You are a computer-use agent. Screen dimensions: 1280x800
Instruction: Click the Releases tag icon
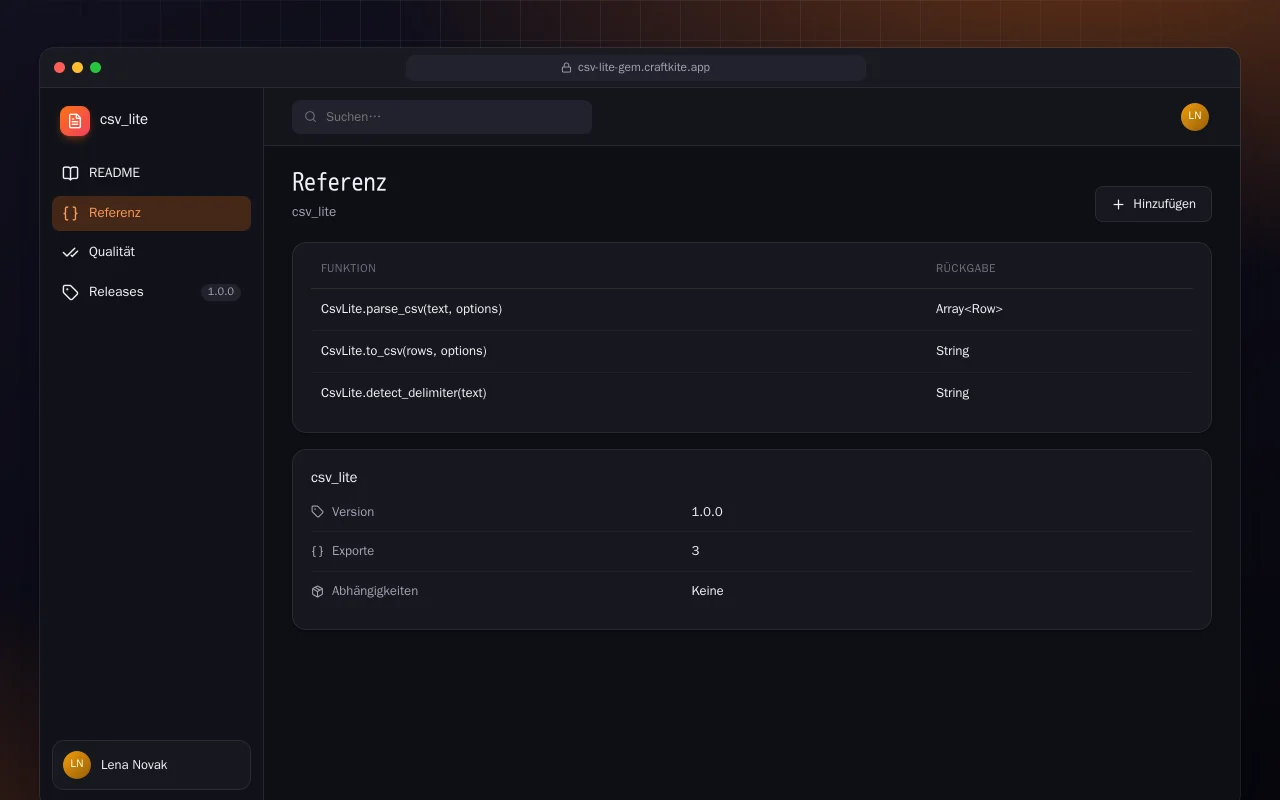70,292
